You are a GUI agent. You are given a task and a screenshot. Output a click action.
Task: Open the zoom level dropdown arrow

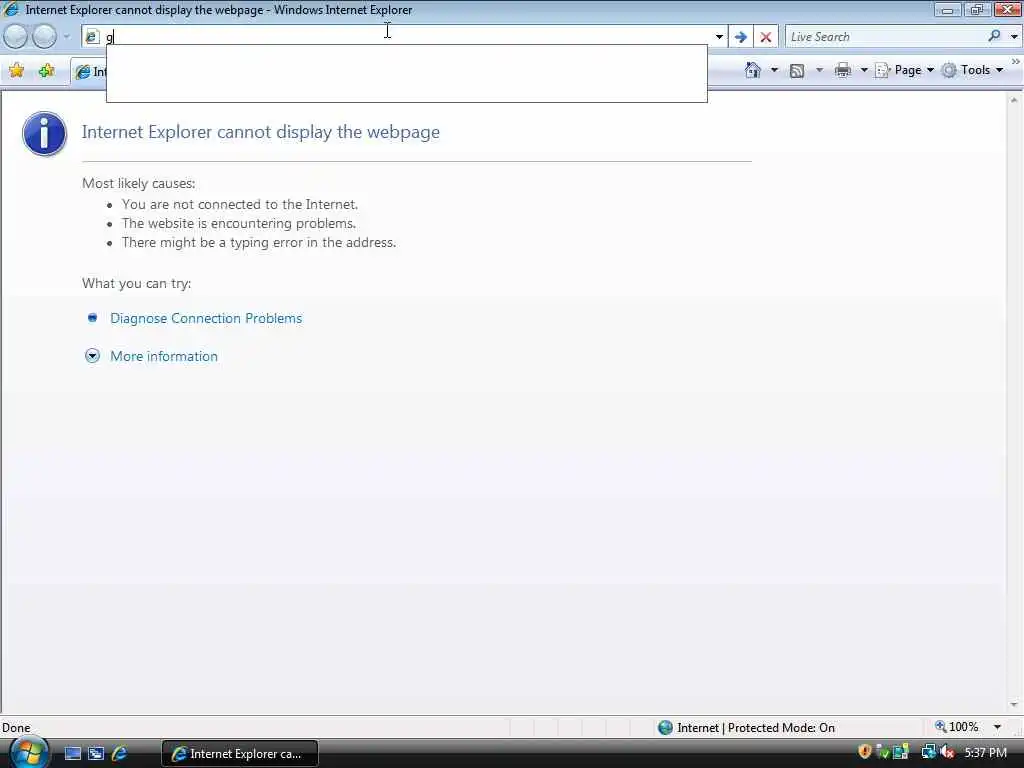click(997, 727)
